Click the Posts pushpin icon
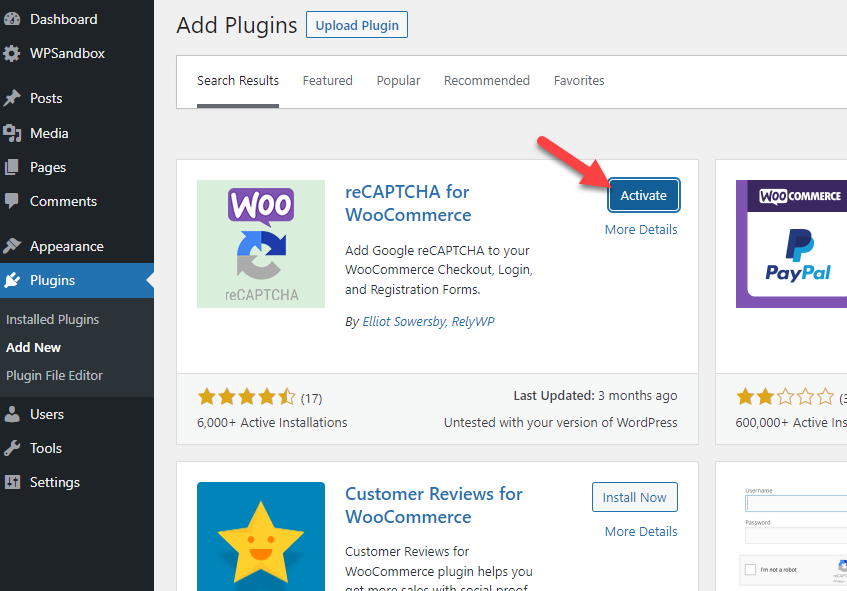 (x=12, y=98)
